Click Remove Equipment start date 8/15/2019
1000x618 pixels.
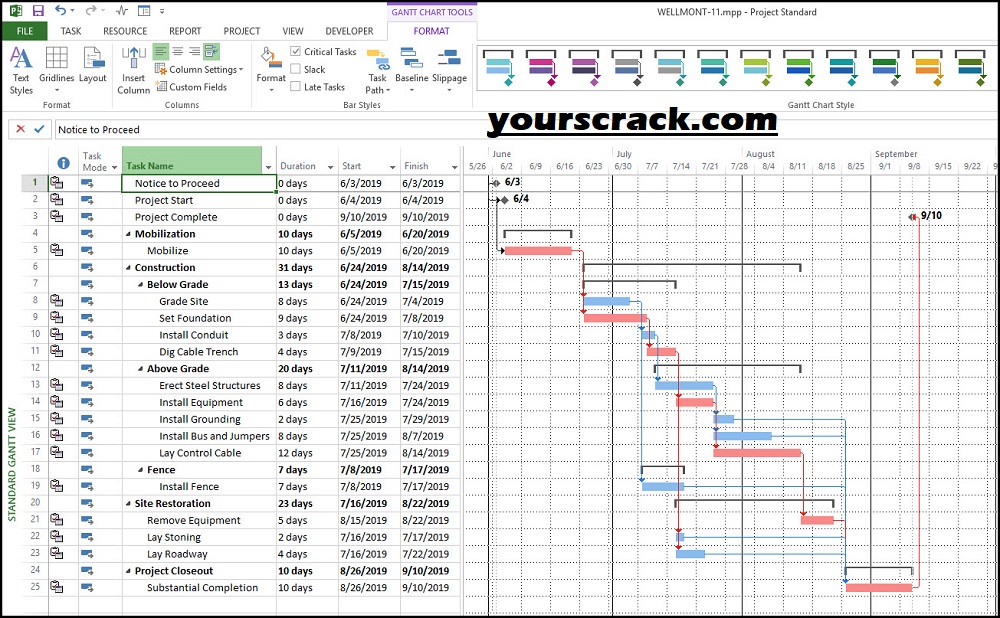click(x=369, y=520)
